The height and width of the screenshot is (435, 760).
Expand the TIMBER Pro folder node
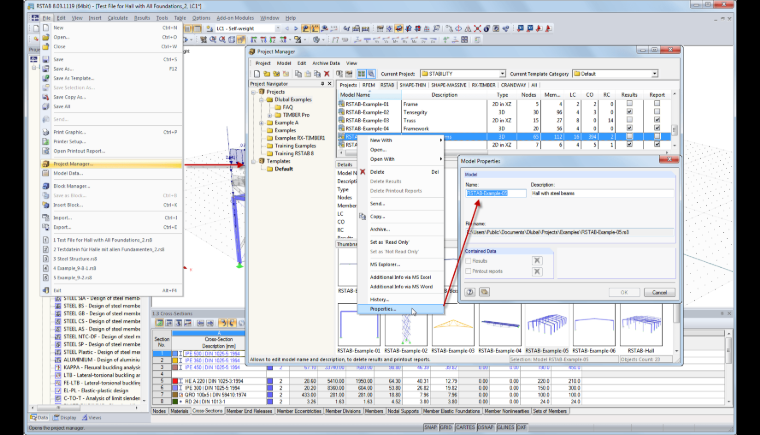pos(270,115)
